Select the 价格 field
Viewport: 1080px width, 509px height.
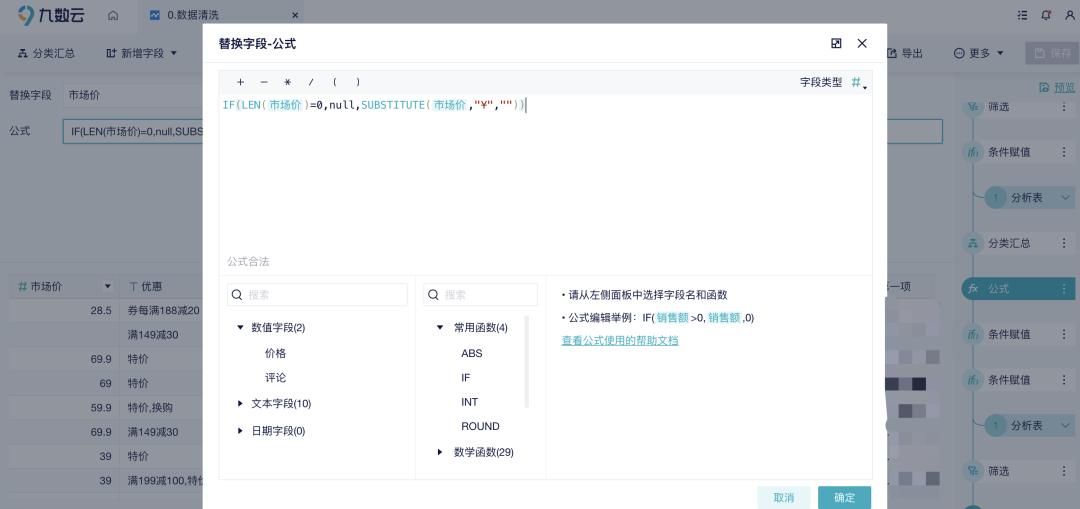click(x=276, y=353)
